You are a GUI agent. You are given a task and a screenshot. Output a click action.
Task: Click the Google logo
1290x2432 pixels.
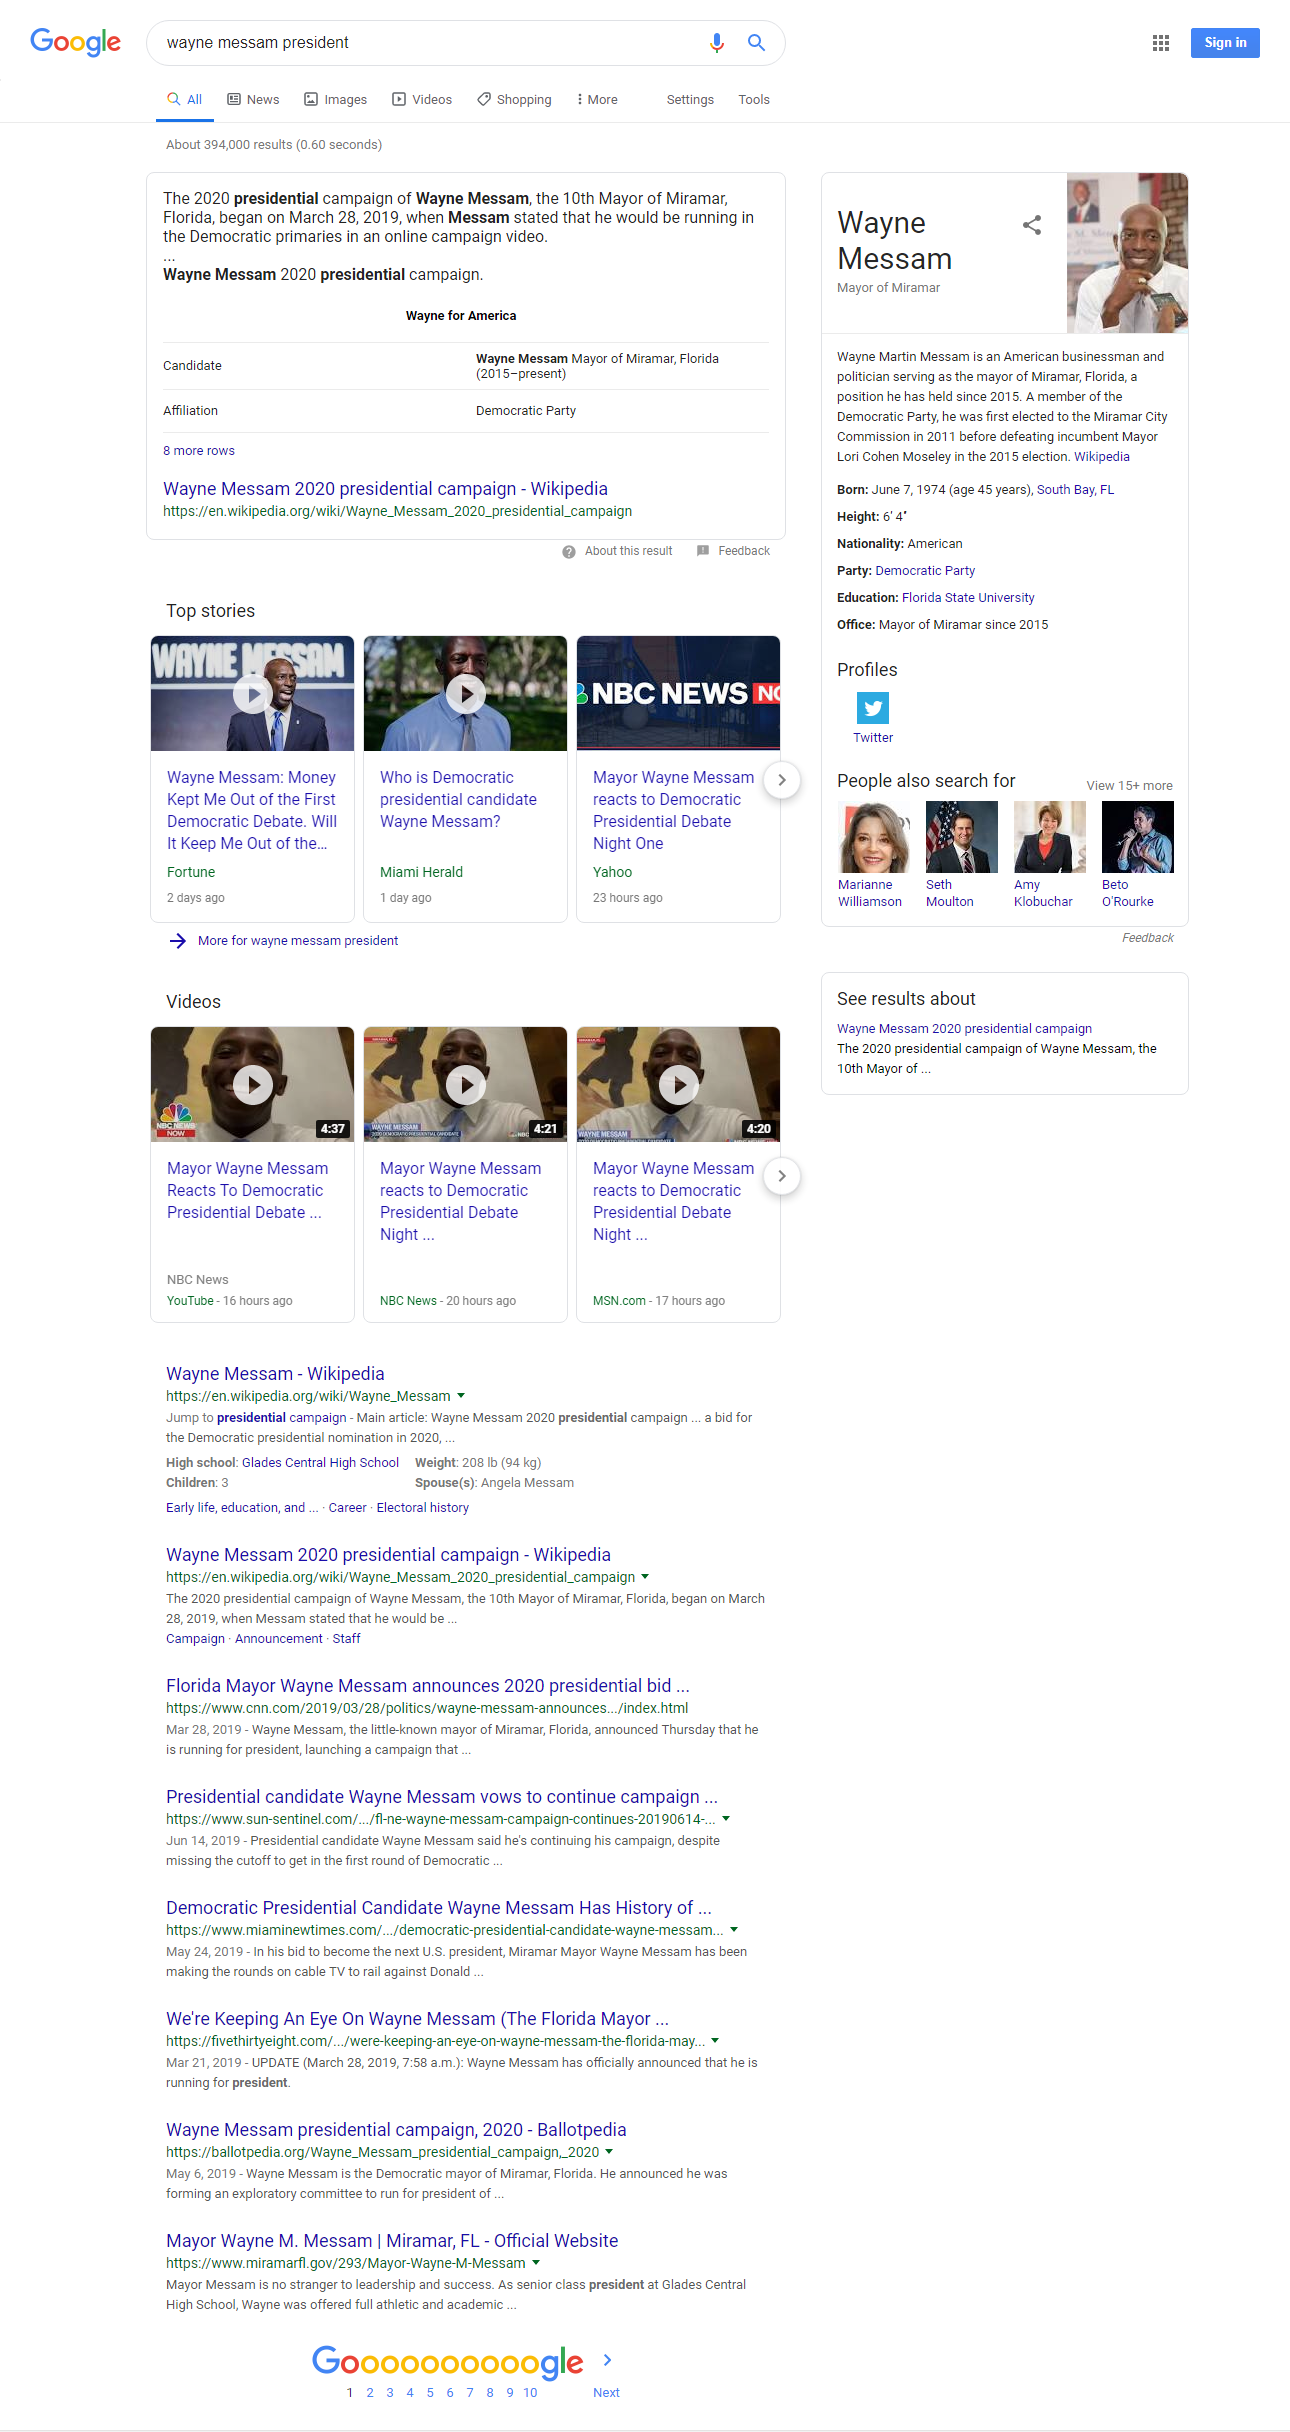click(x=75, y=42)
